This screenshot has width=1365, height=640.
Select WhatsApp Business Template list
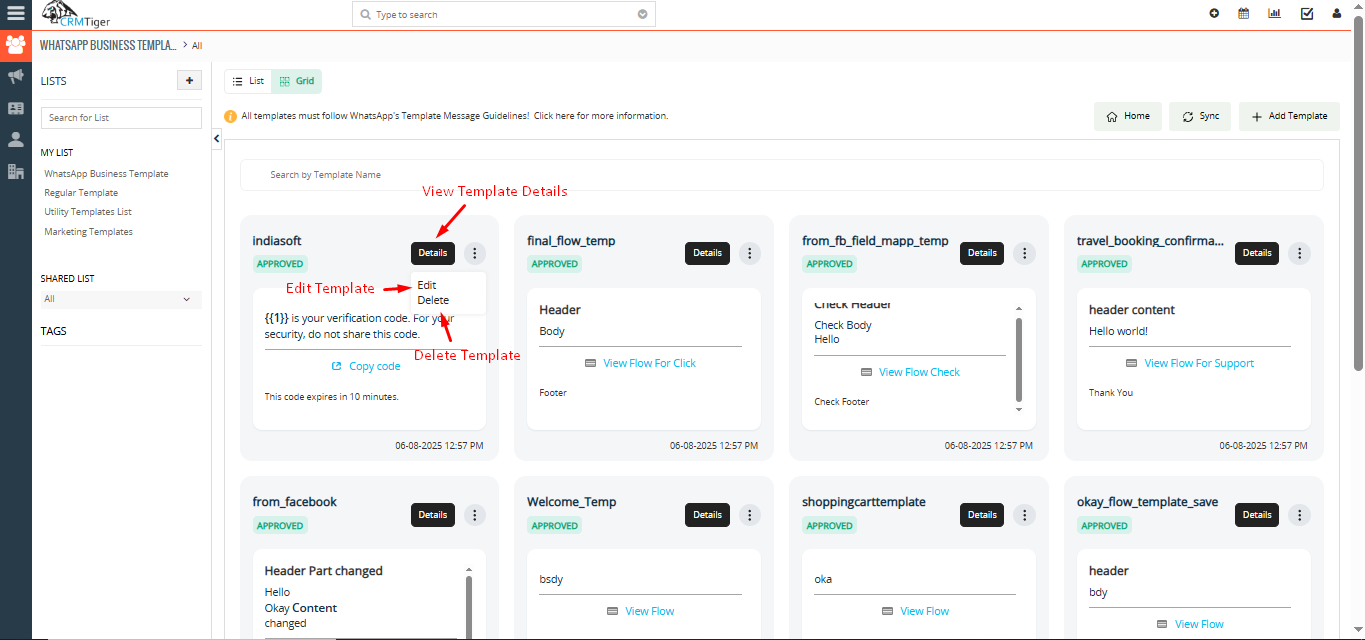106,174
